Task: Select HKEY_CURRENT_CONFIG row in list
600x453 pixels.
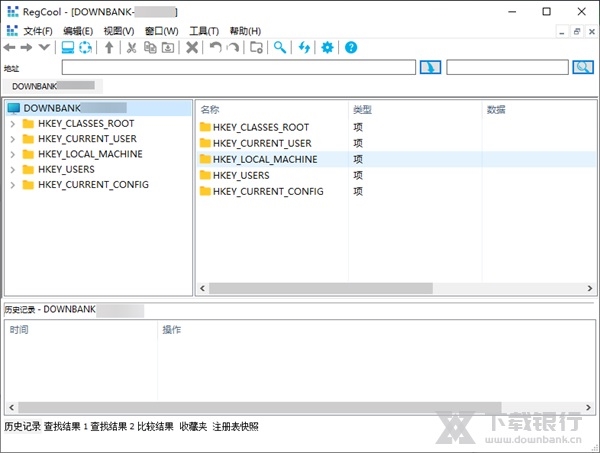Action: click(396, 191)
